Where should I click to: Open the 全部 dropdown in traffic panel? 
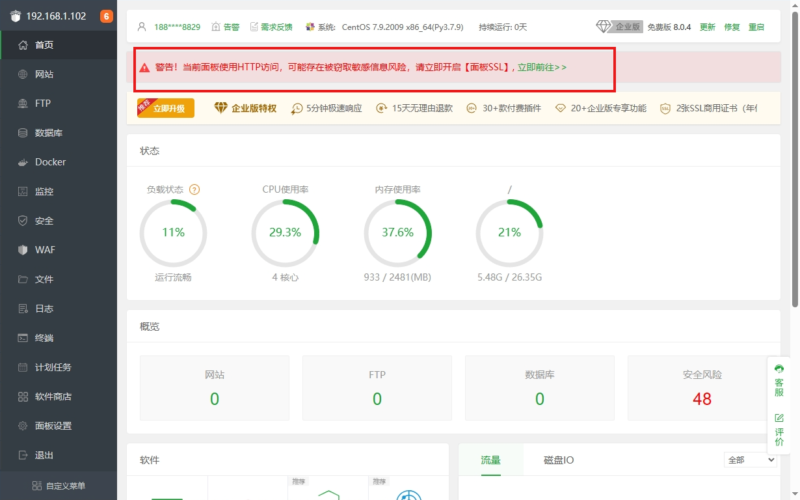[x=750, y=460]
